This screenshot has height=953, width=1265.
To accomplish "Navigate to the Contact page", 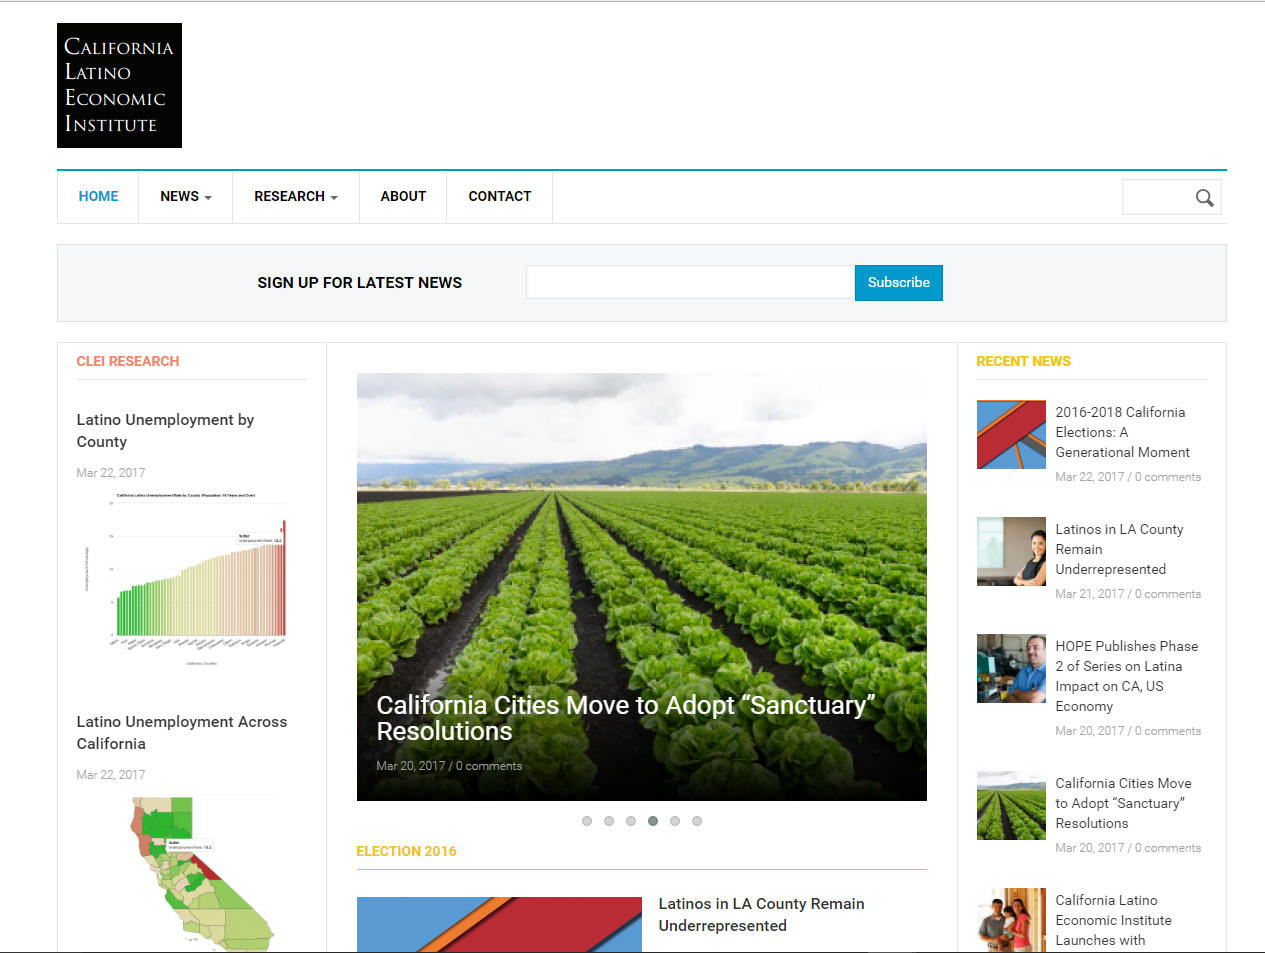I will click(499, 197).
